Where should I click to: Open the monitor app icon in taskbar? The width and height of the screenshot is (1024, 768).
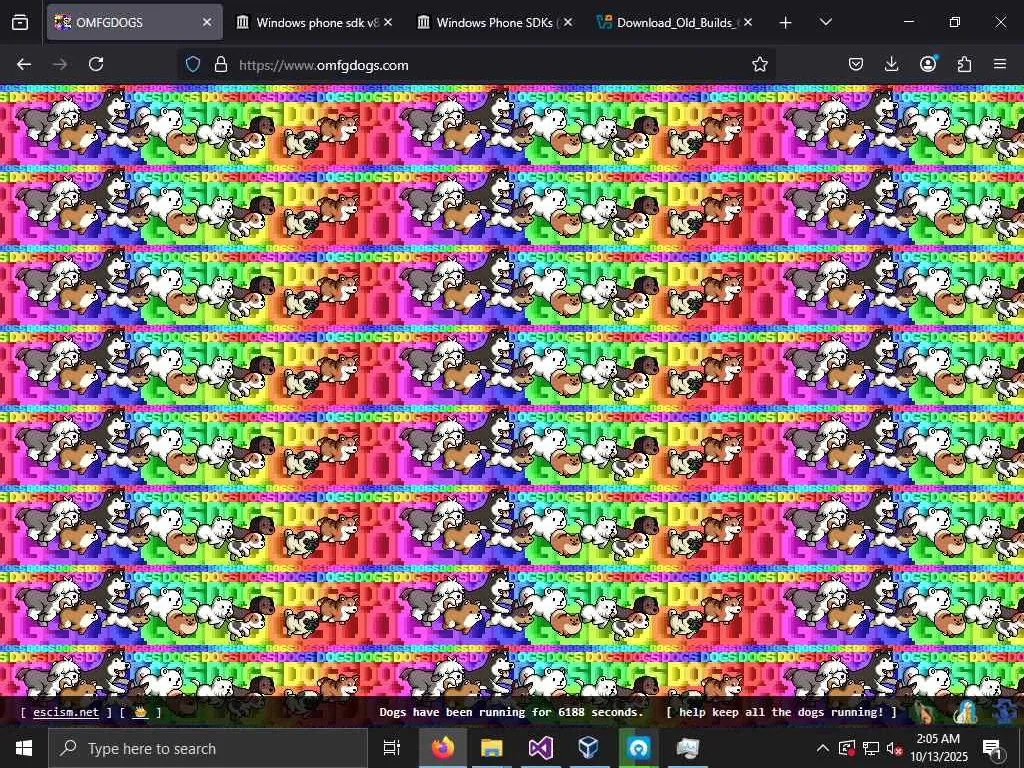pos(687,748)
